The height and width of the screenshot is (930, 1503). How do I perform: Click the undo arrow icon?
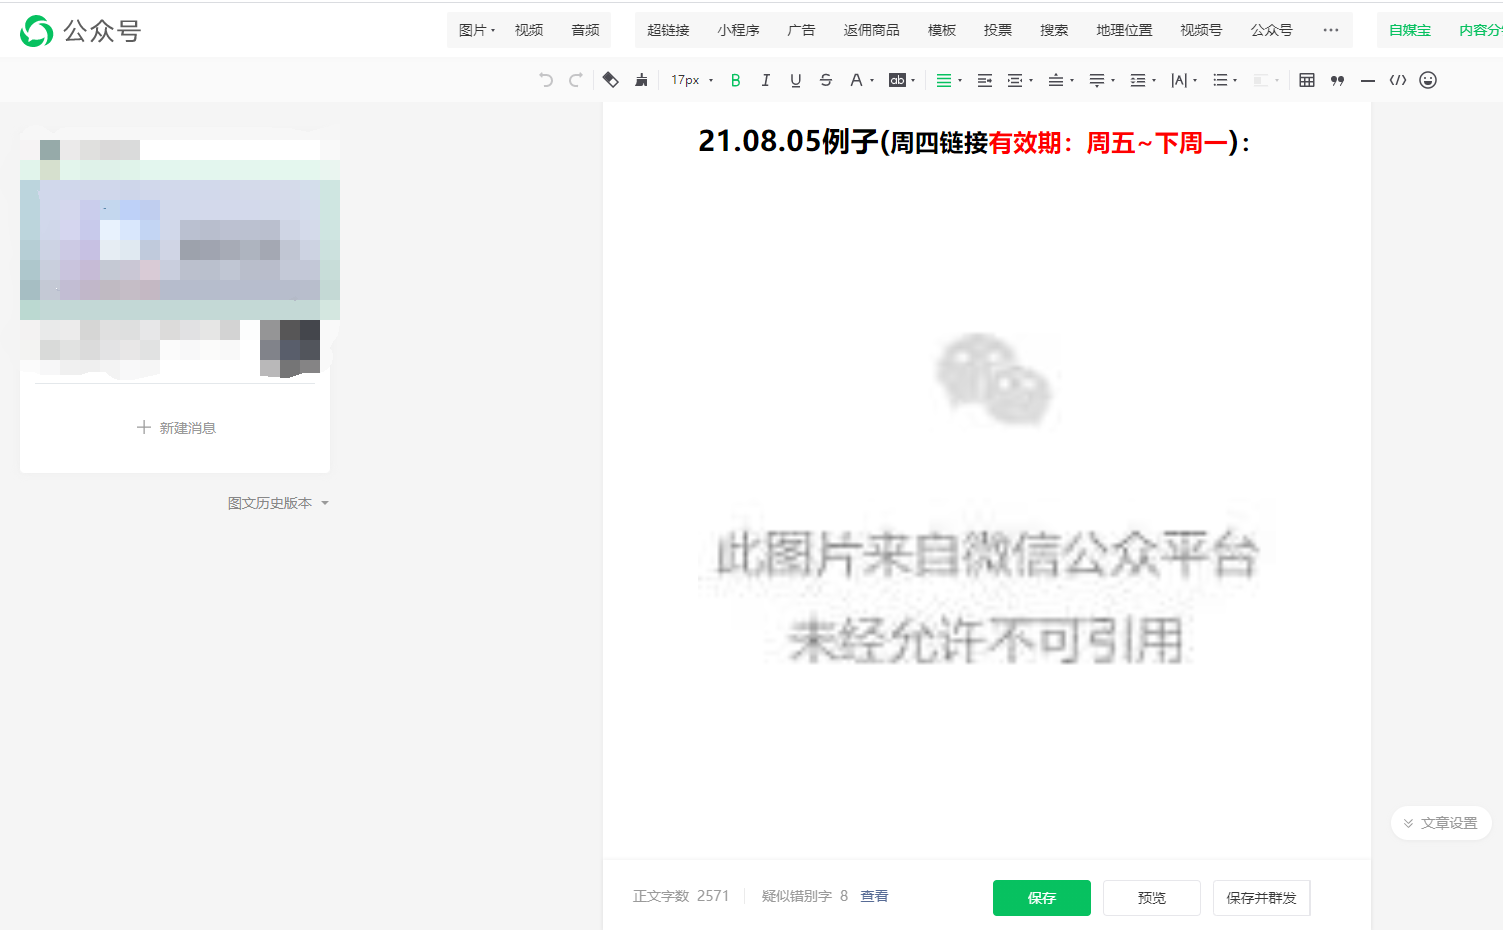click(x=545, y=80)
